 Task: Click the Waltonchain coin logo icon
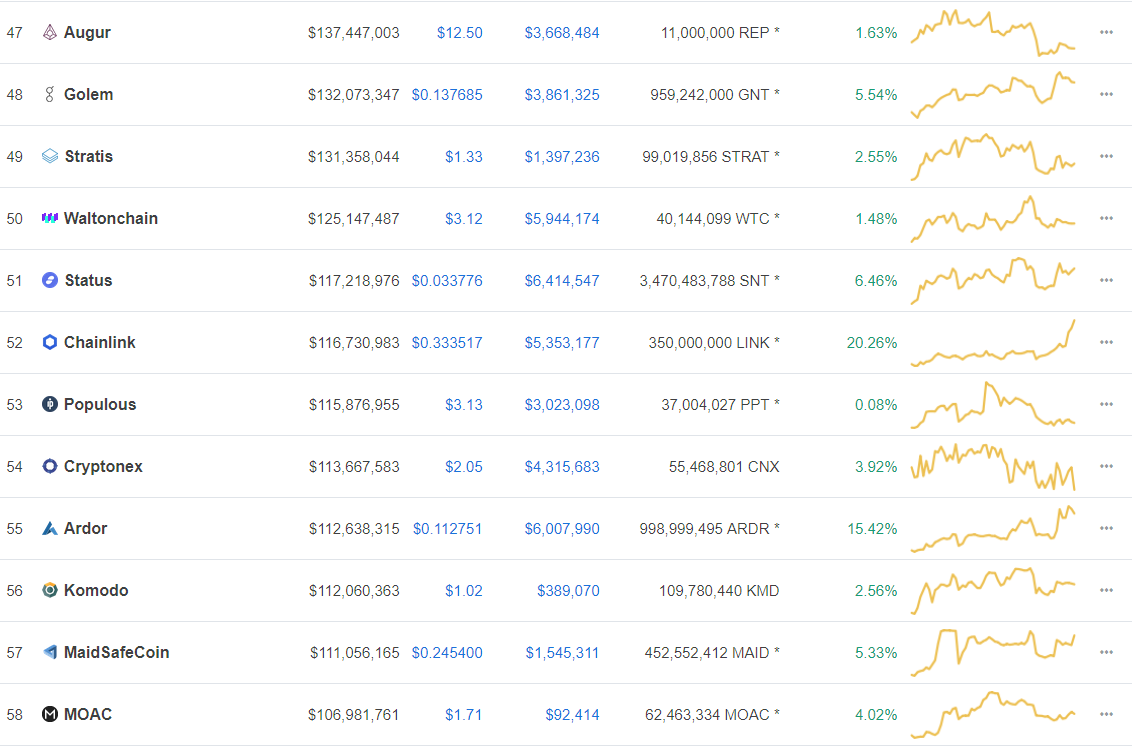[x=49, y=218]
